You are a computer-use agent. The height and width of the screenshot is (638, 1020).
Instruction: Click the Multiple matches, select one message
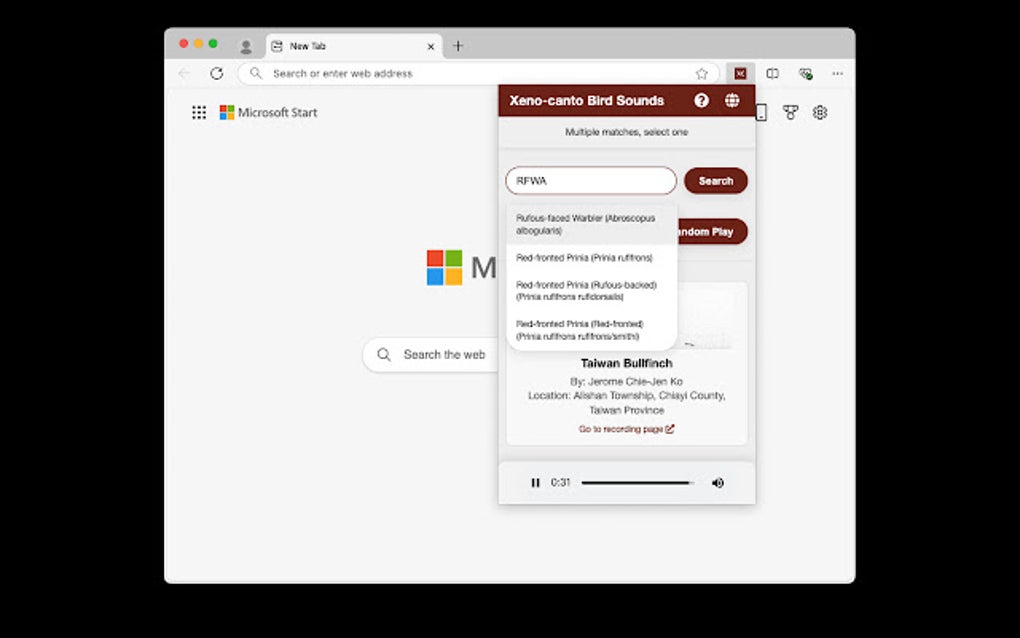point(626,132)
